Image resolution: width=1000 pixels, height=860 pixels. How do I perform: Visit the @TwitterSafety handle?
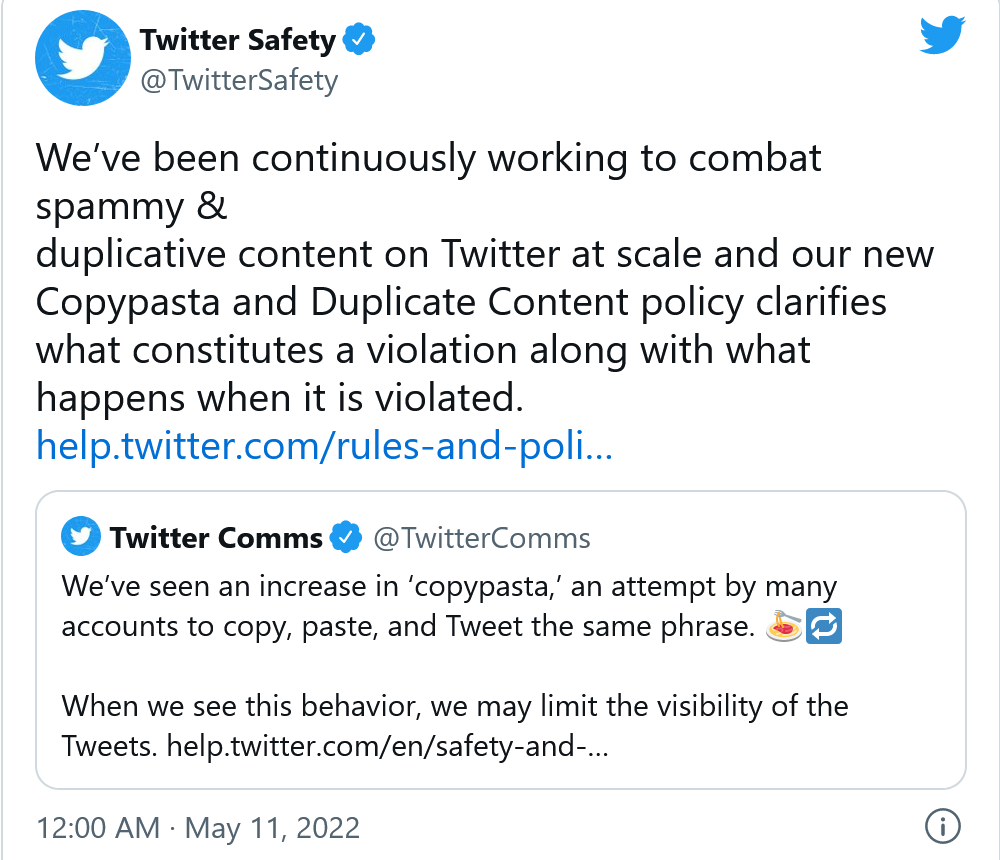[x=239, y=80]
